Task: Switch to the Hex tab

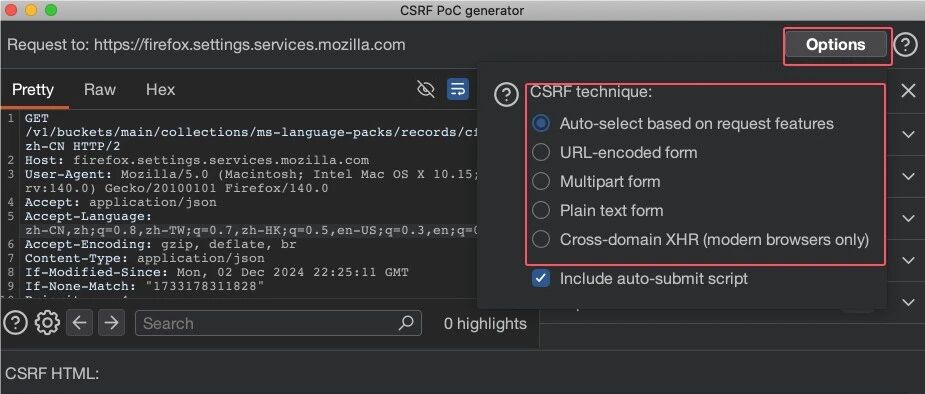Action: pos(160,90)
